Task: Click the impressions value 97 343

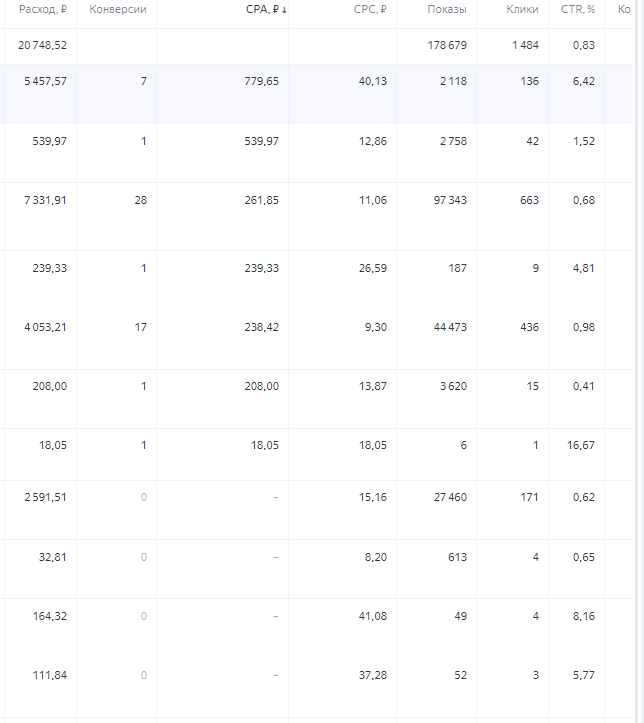Action: tap(446, 201)
